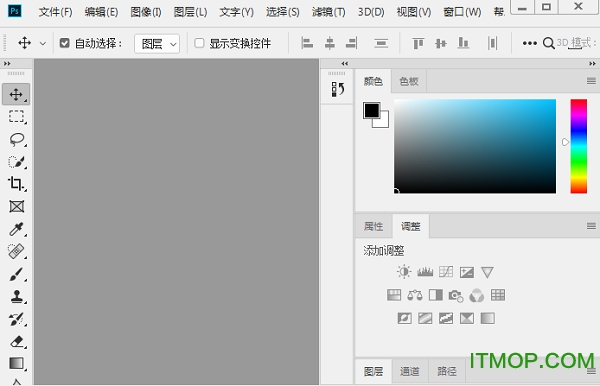The image size is (600, 386).
Task: Pick a color in the color field
Action: click(475, 146)
